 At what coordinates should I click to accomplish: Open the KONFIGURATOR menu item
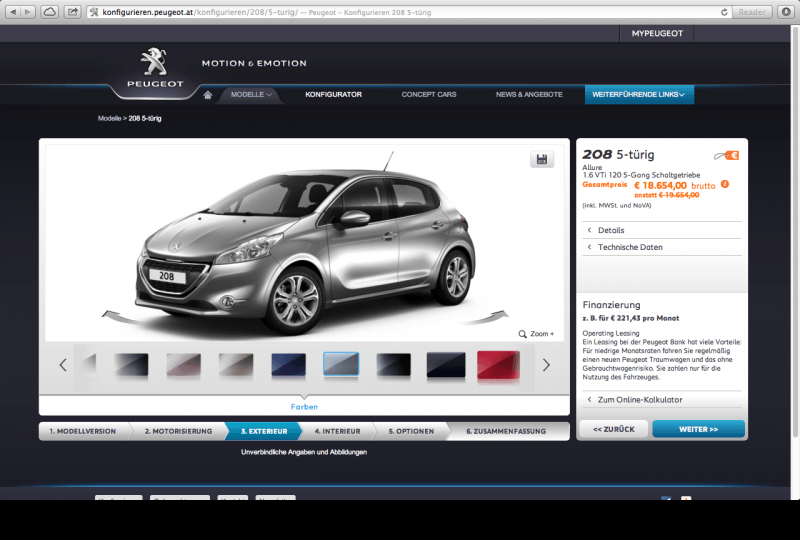click(x=334, y=94)
